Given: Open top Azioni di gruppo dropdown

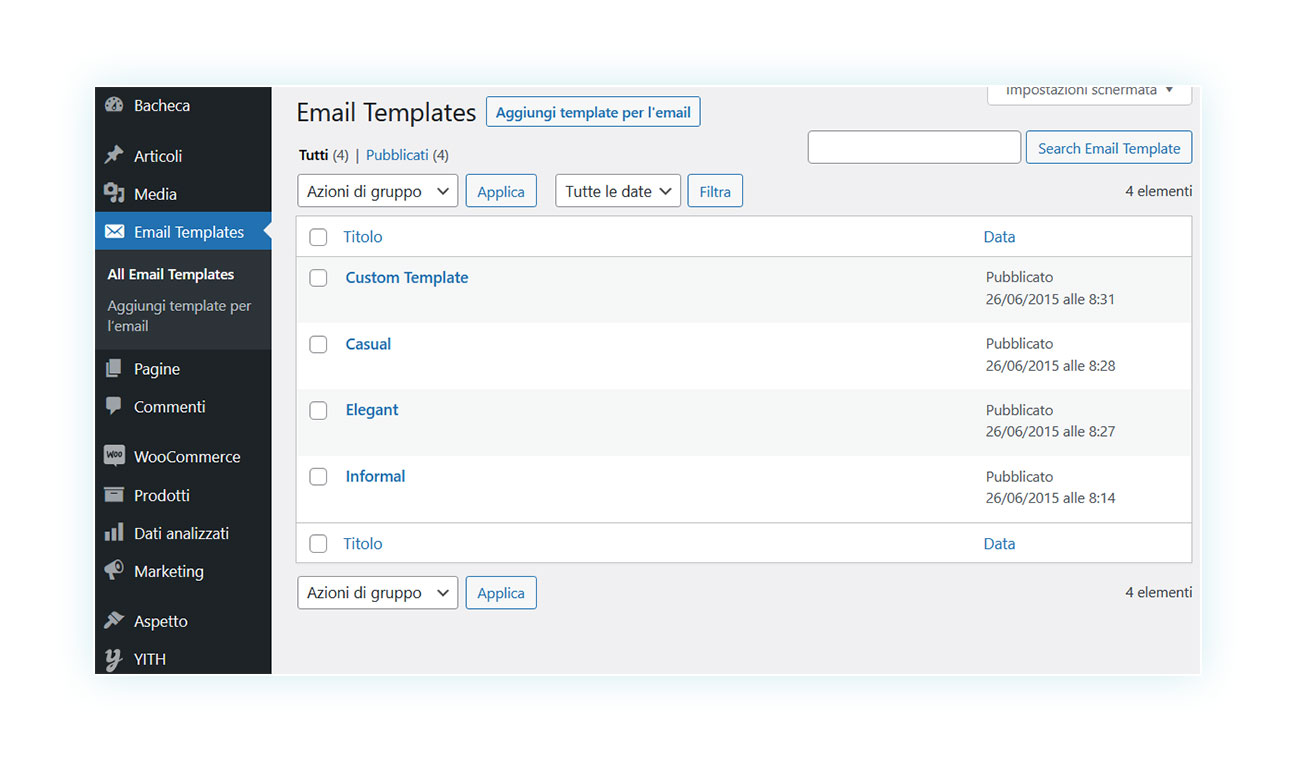Looking at the screenshot, I should click(x=378, y=191).
